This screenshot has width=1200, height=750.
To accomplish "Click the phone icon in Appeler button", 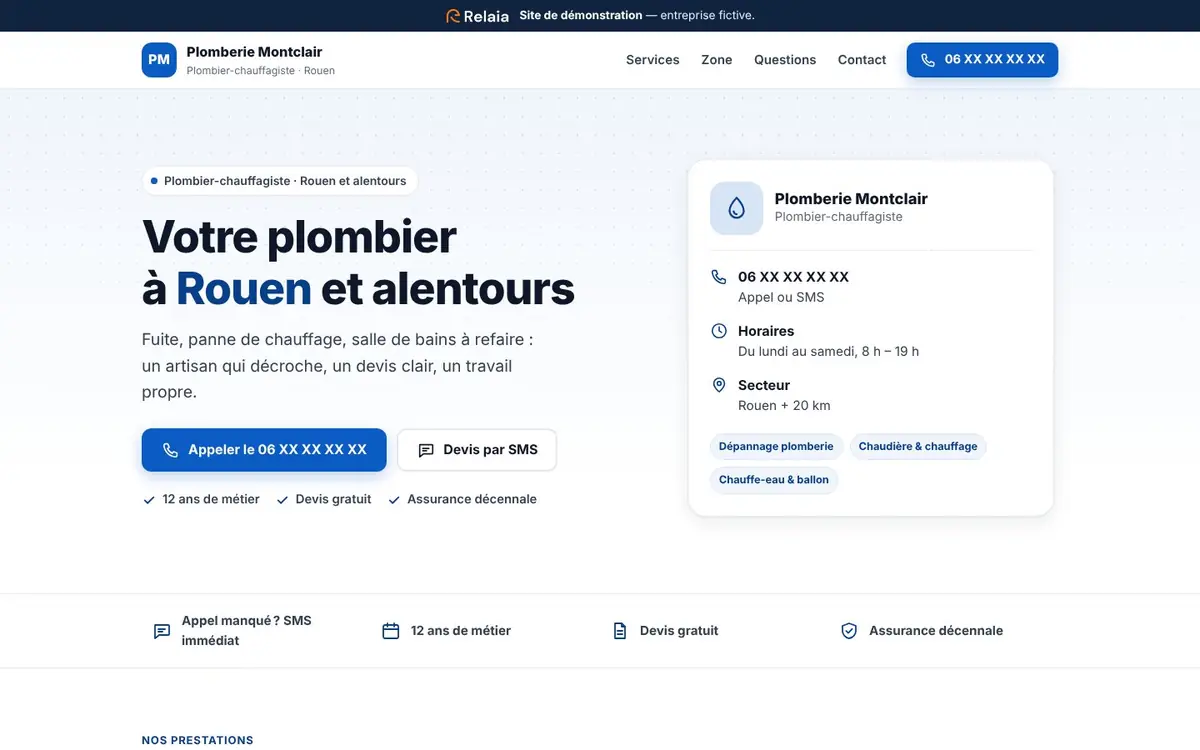I will [171, 451].
